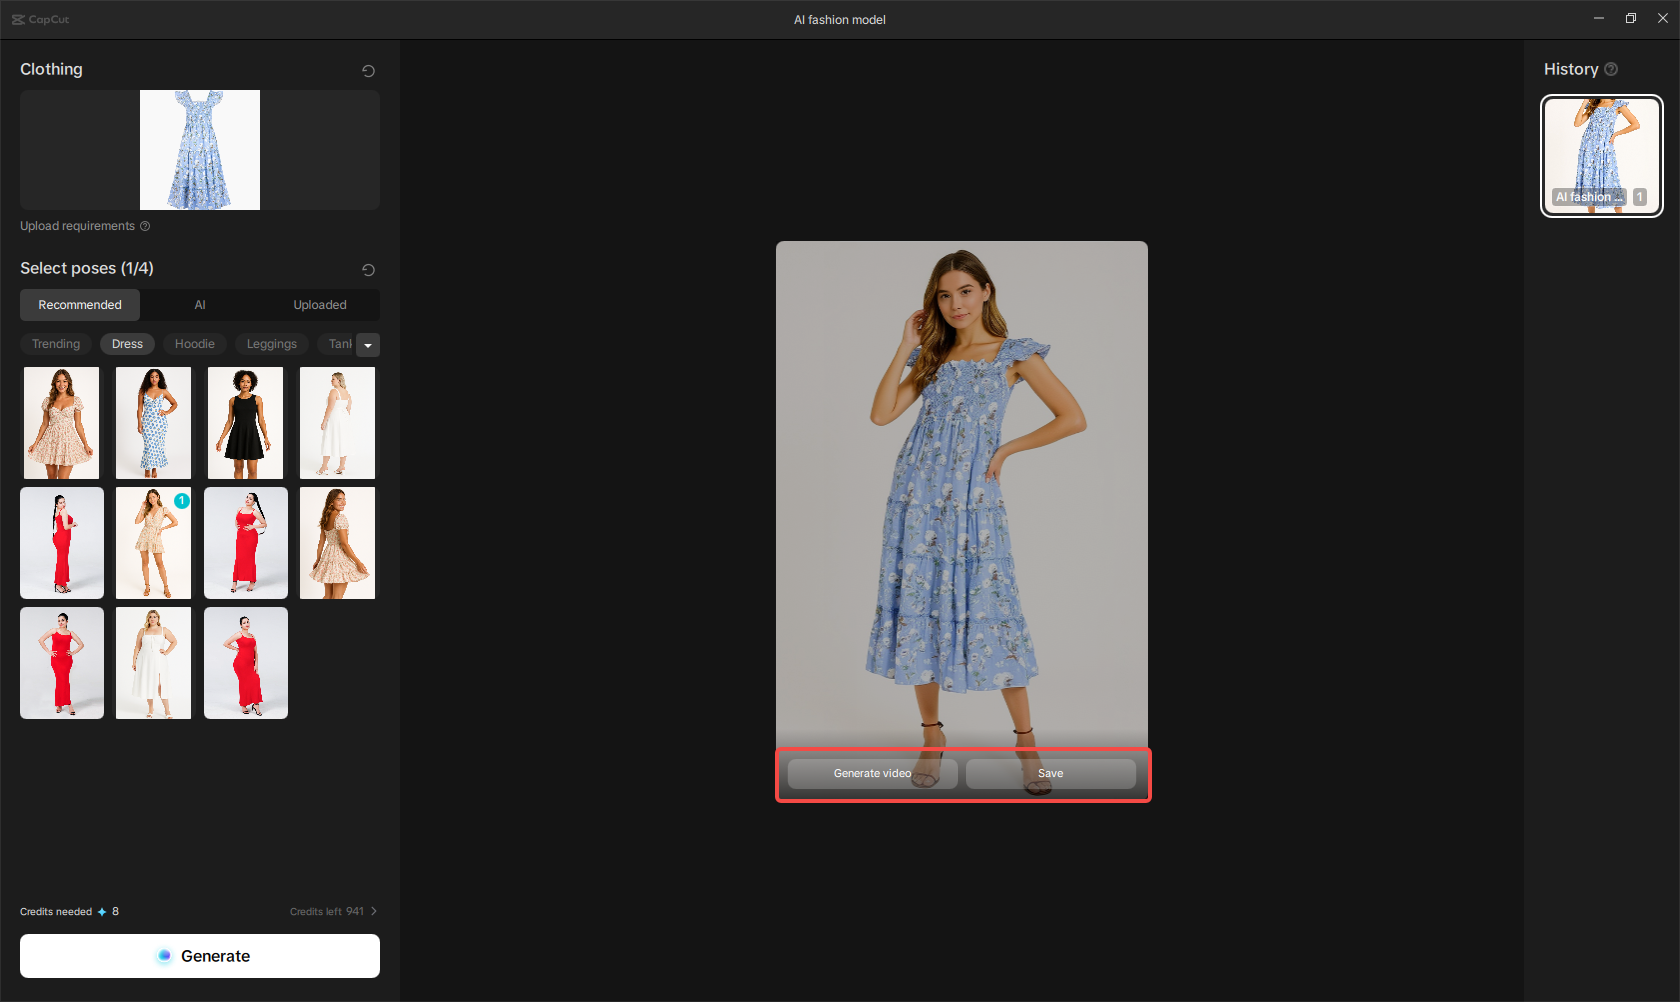Select the blue floral dress pose
1680x1002 pixels.
tap(153, 422)
